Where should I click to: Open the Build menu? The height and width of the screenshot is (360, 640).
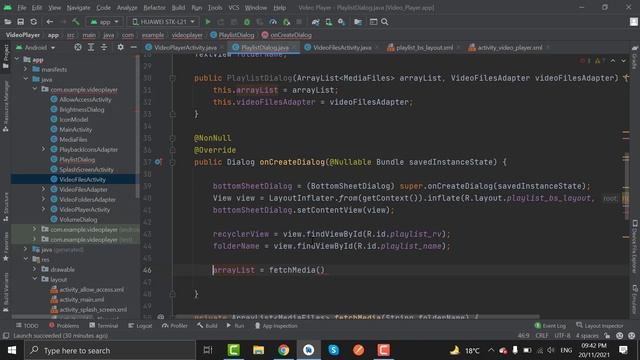click(x=178, y=8)
